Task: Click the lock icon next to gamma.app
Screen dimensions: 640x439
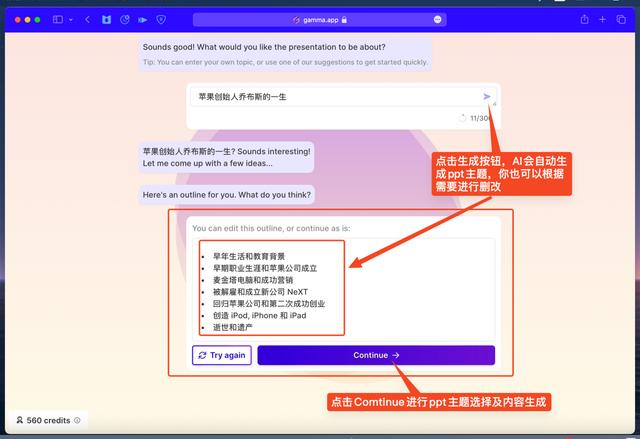Action: coord(344,20)
